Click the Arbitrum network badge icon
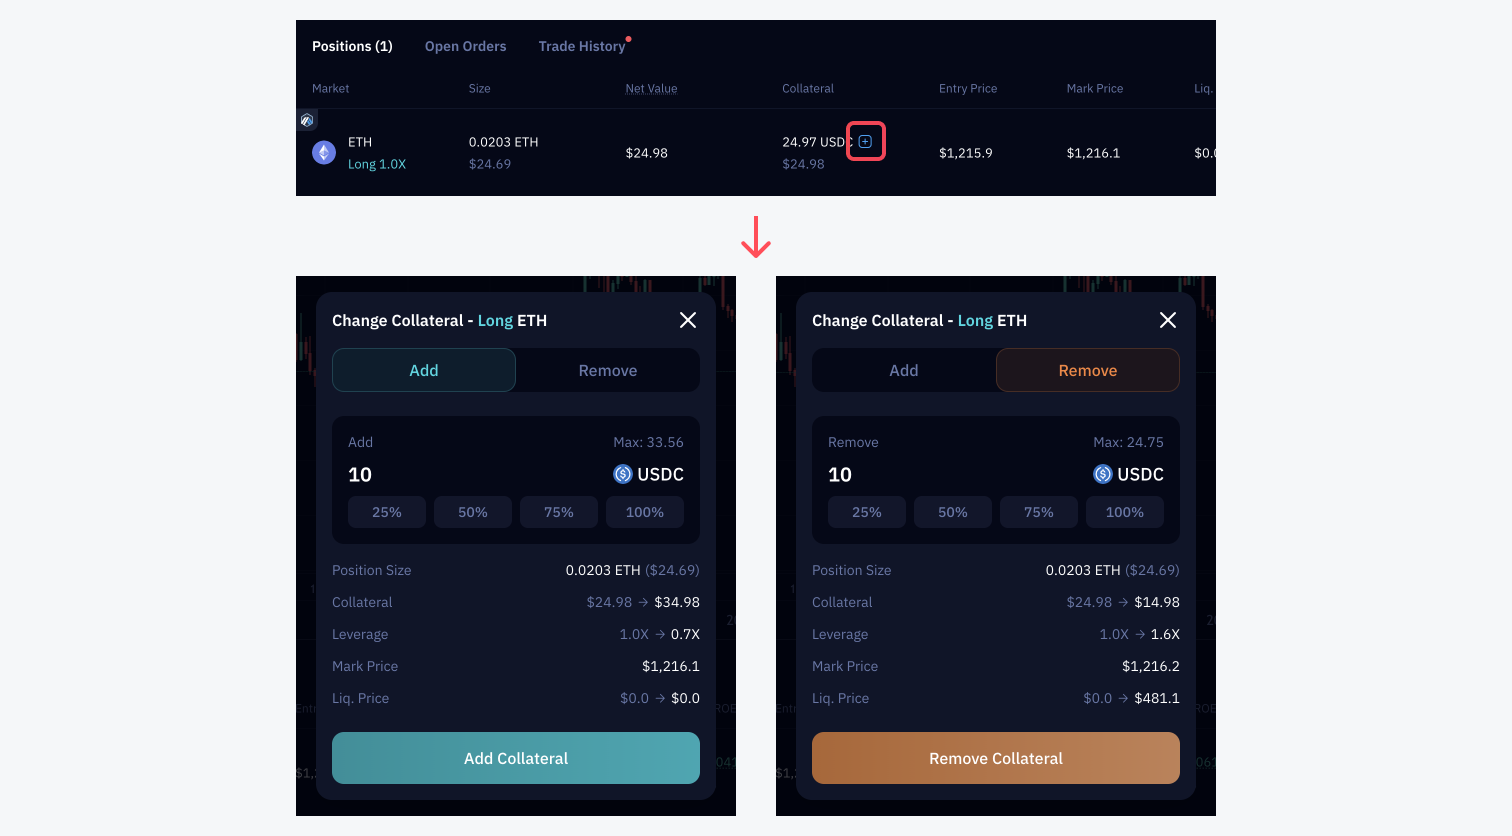 coord(307,120)
